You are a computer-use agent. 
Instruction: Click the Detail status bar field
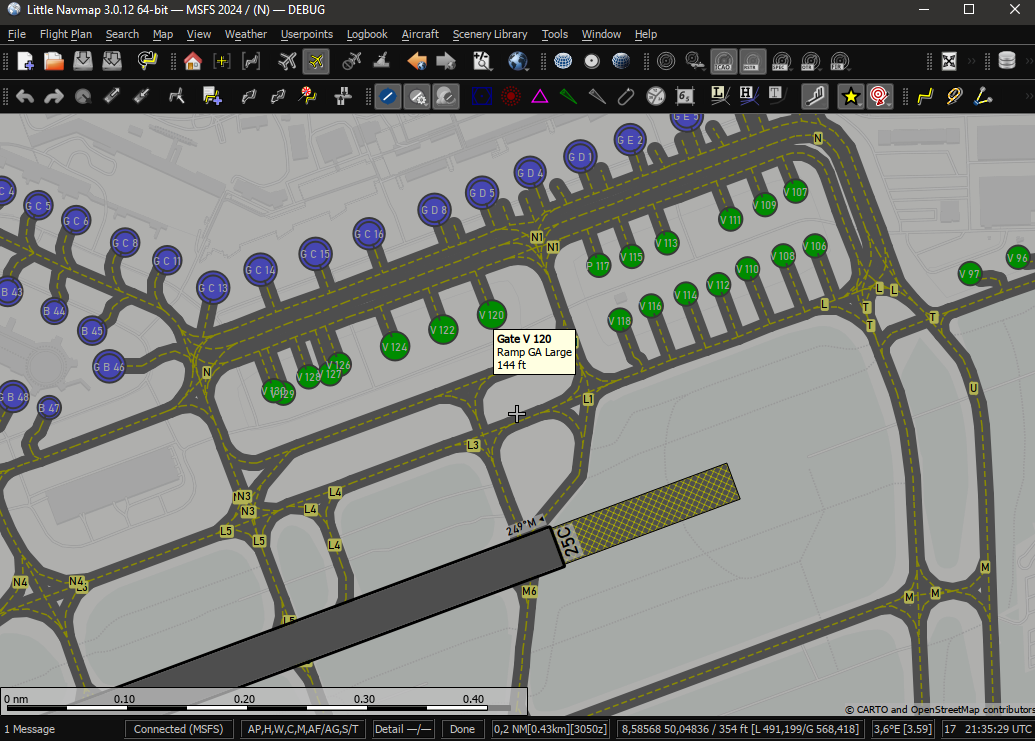[x=403, y=729]
